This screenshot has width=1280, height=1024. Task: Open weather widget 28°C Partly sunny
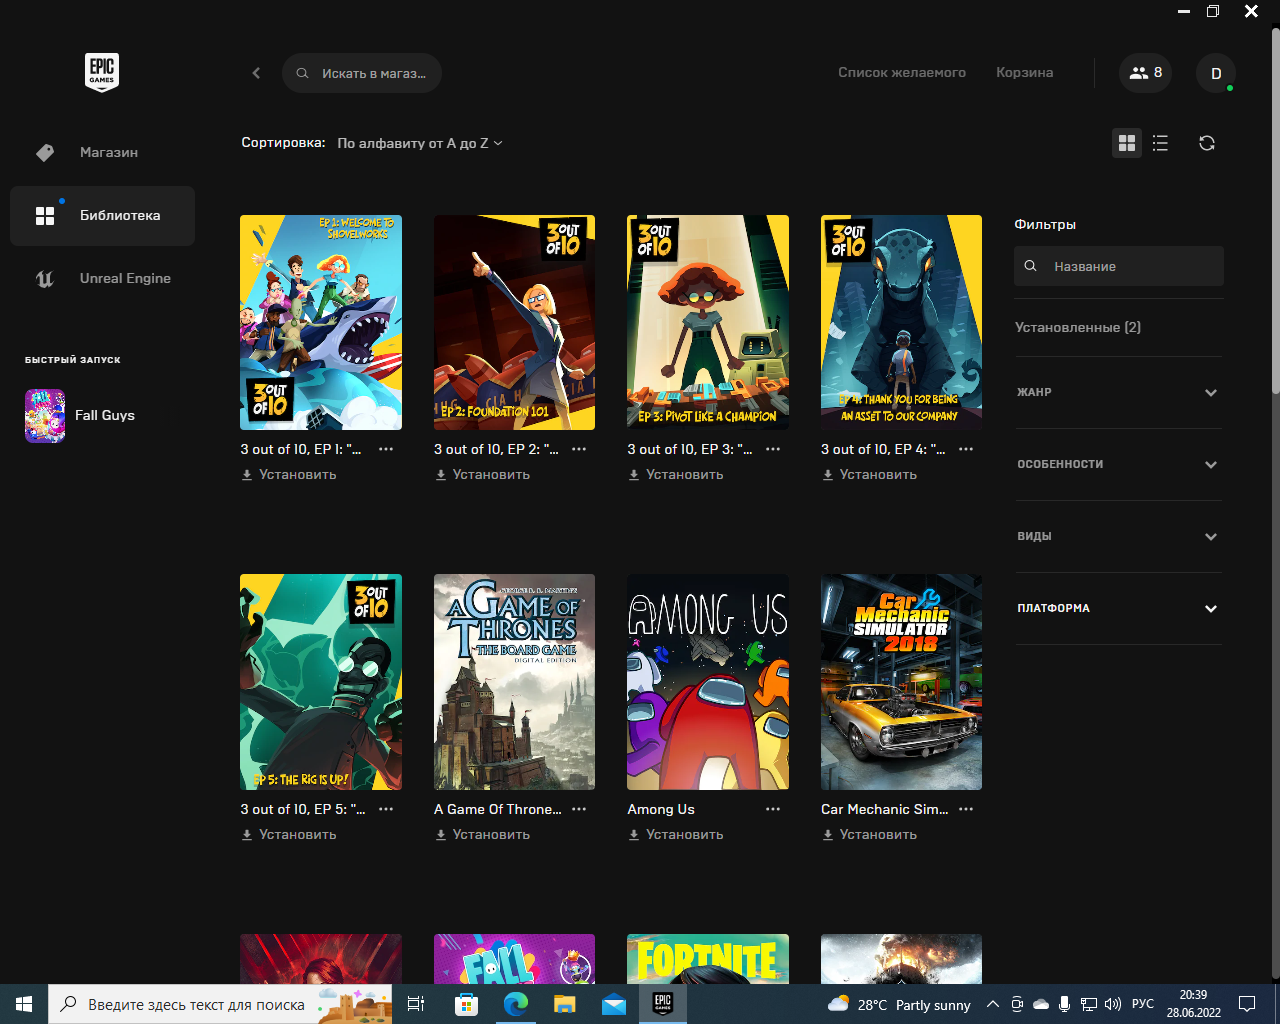tap(899, 1004)
